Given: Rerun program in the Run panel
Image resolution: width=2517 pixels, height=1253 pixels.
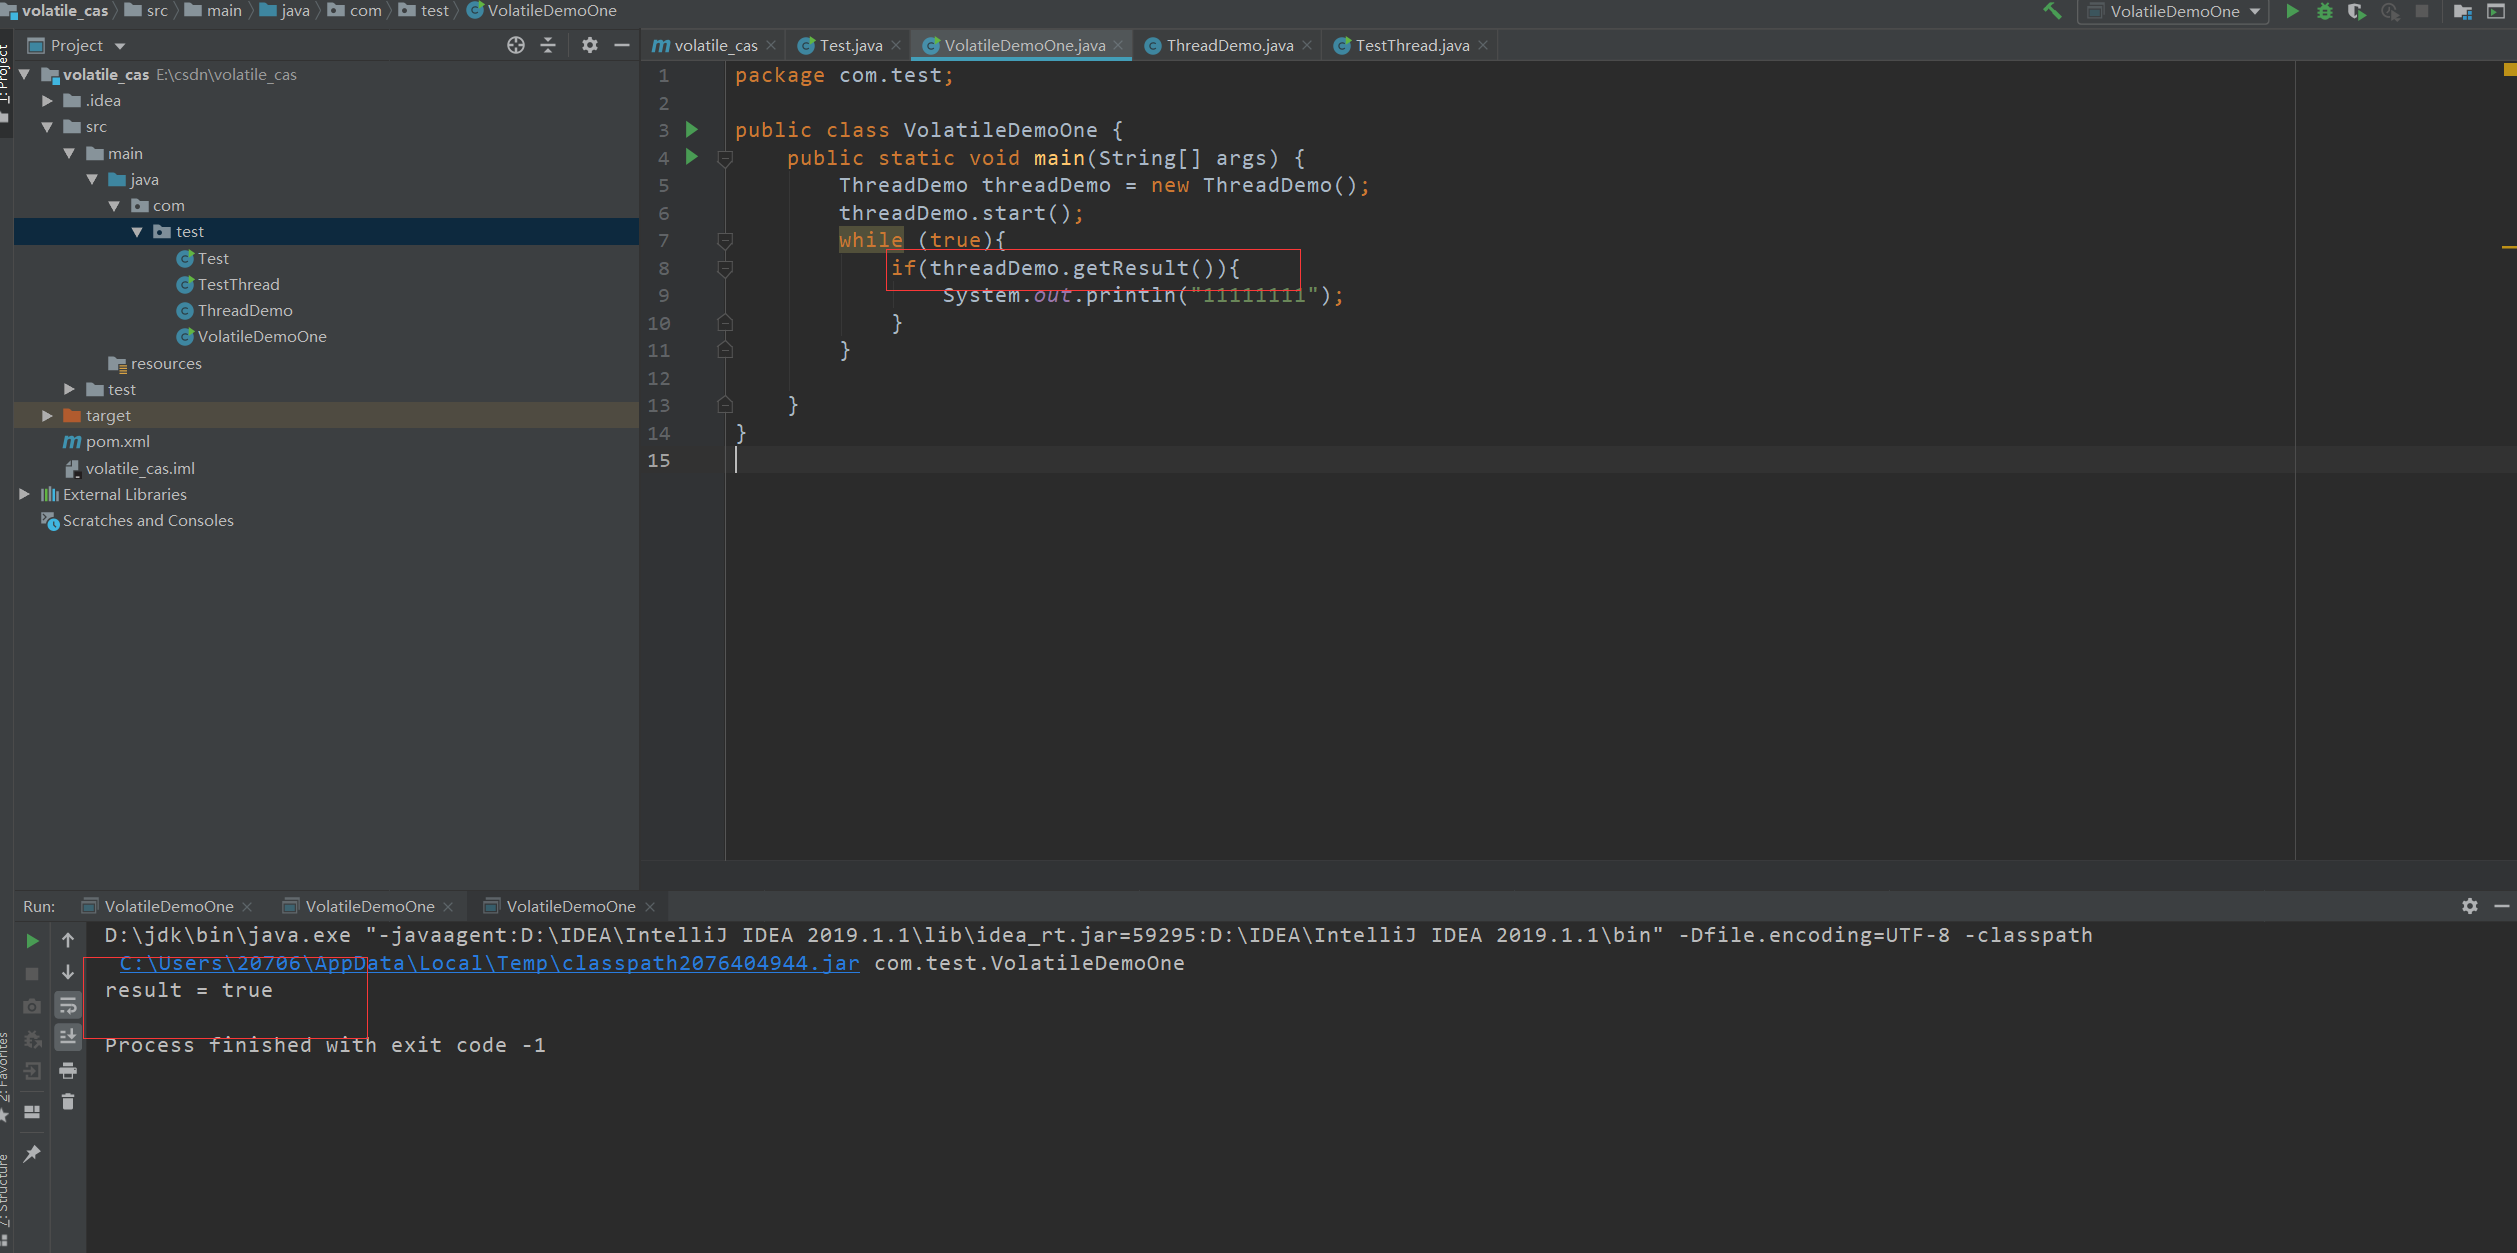Looking at the screenshot, I should [x=32, y=941].
